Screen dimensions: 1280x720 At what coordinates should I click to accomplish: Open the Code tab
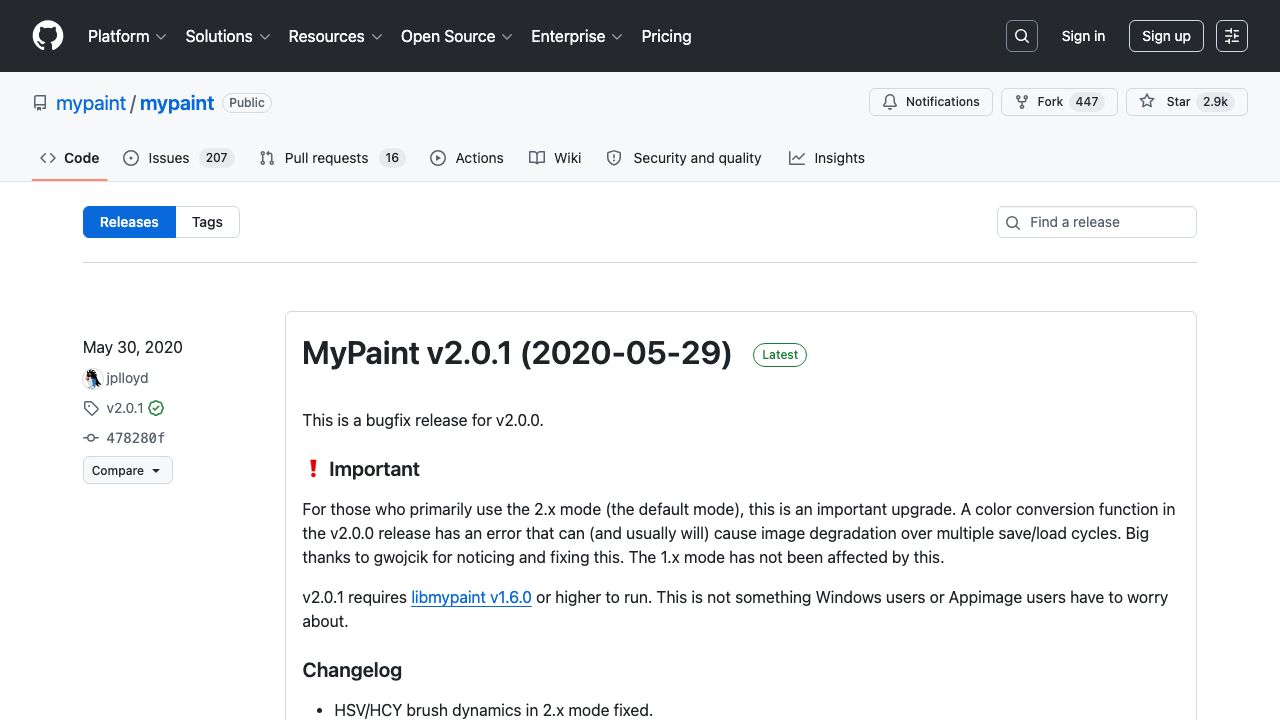click(70, 158)
